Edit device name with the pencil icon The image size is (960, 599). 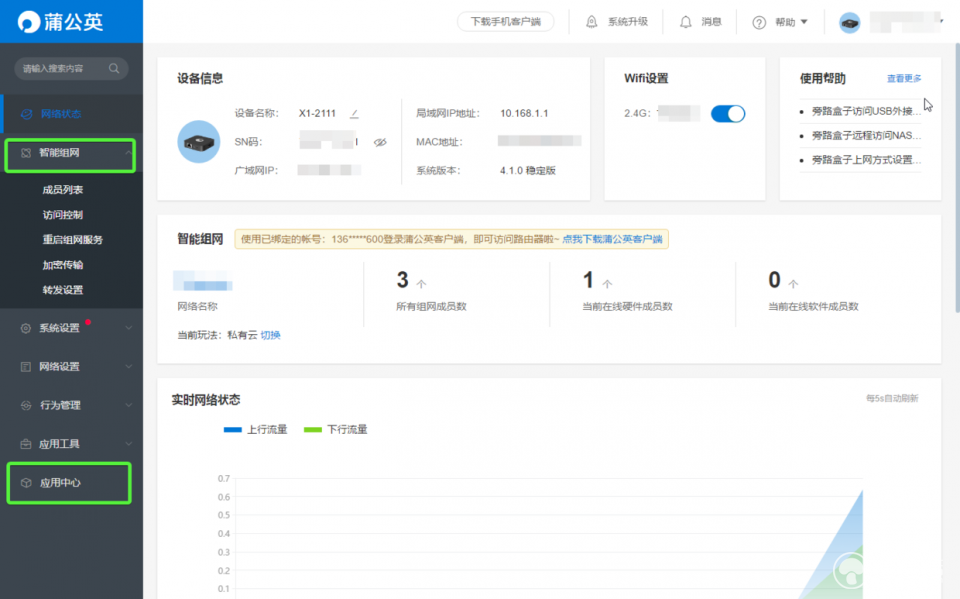click(354, 113)
